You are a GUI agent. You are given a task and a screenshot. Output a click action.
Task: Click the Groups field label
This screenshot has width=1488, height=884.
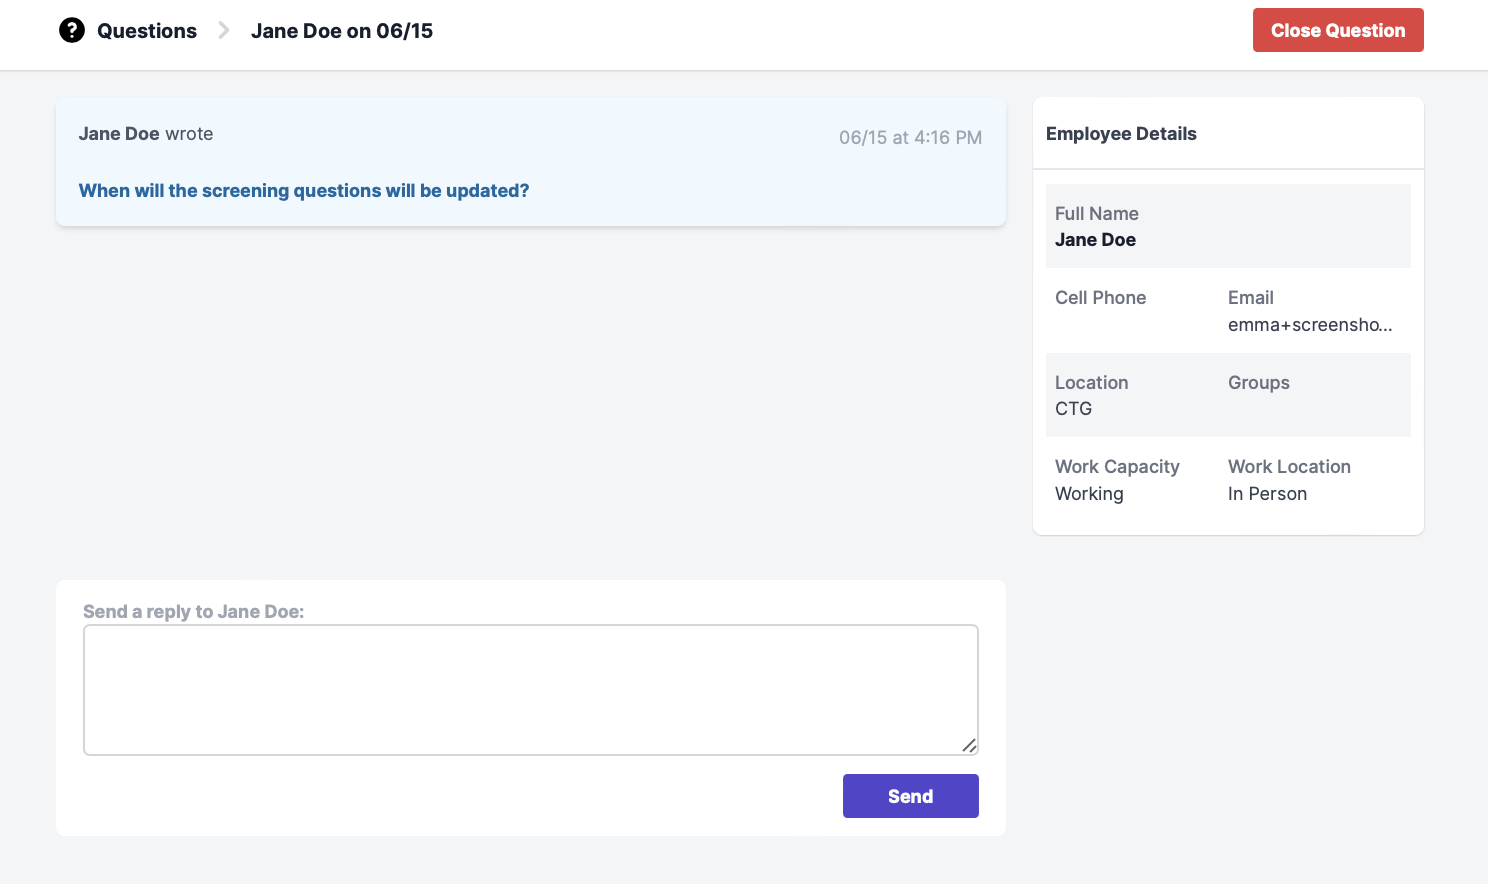(1259, 383)
